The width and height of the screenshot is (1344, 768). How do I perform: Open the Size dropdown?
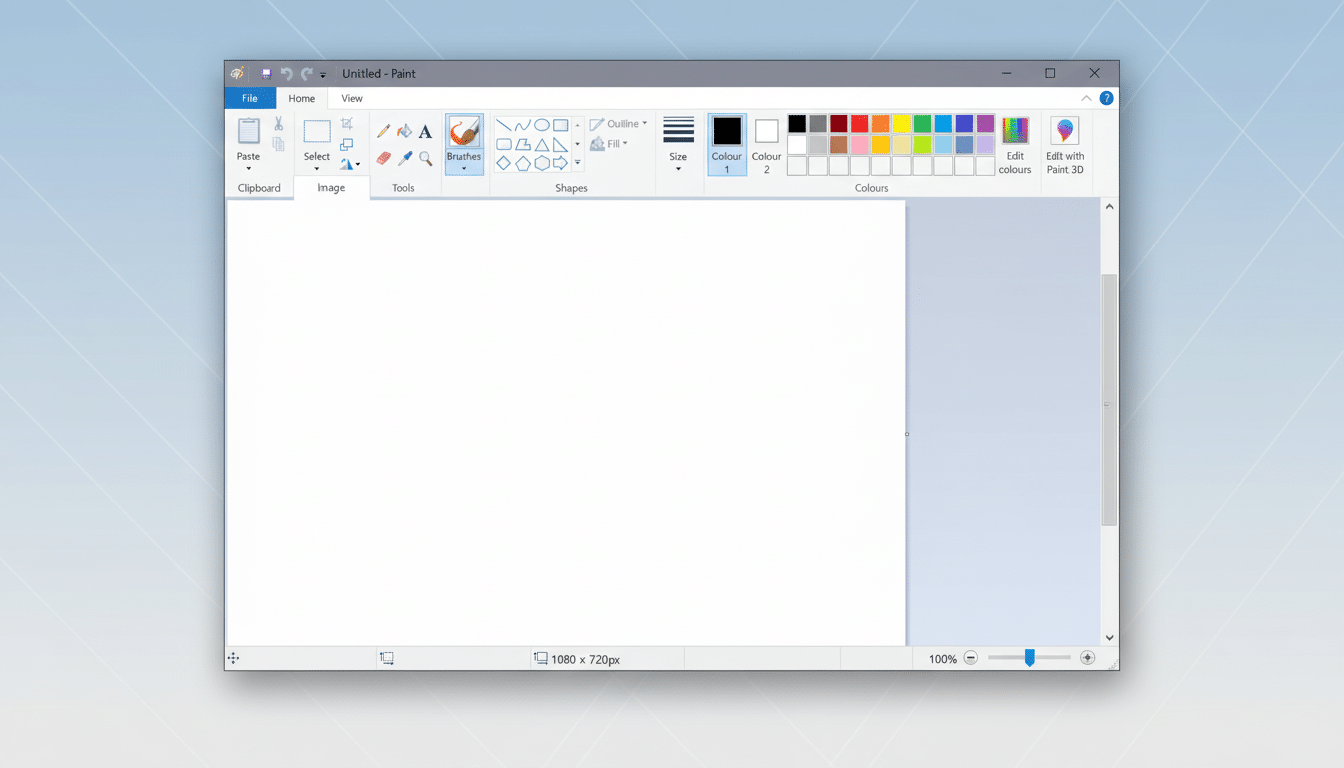(x=678, y=140)
